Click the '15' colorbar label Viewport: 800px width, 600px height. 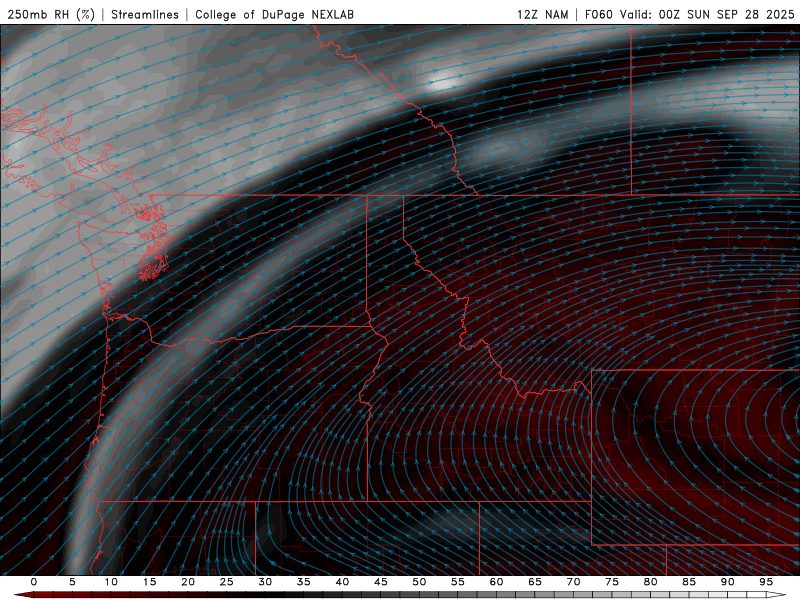(x=149, y=582)
